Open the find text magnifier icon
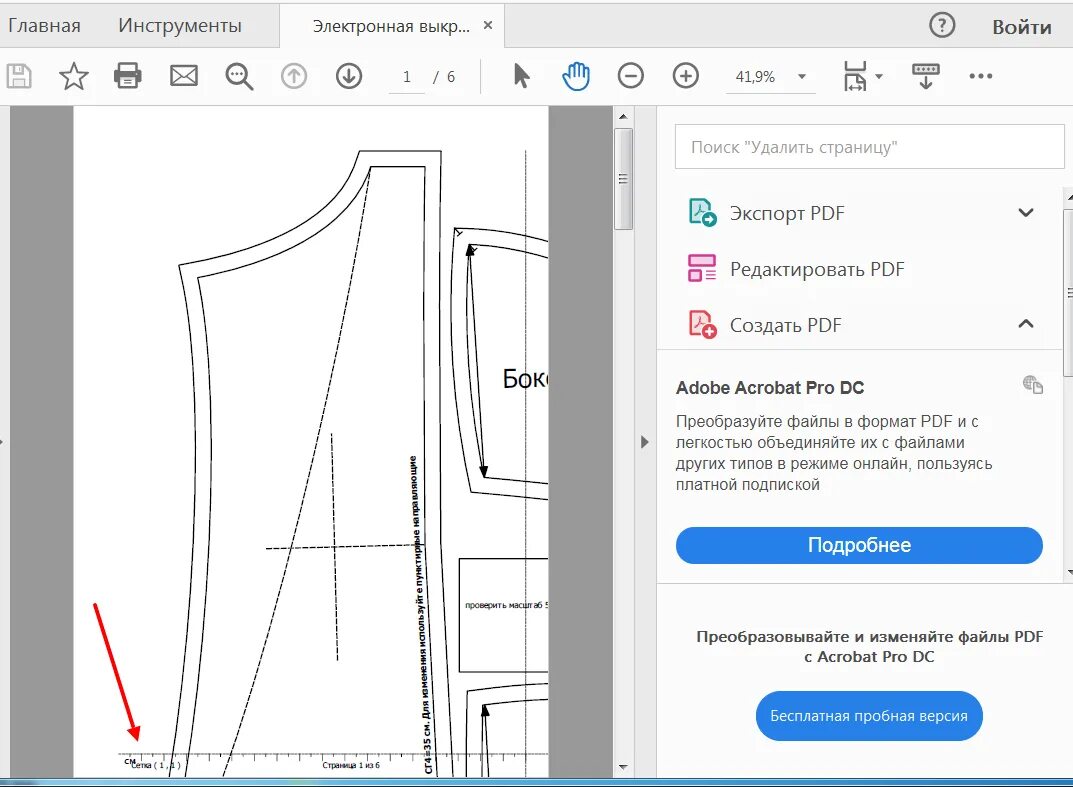Screen dimensions: 1073x787 [x=239, y=77]
